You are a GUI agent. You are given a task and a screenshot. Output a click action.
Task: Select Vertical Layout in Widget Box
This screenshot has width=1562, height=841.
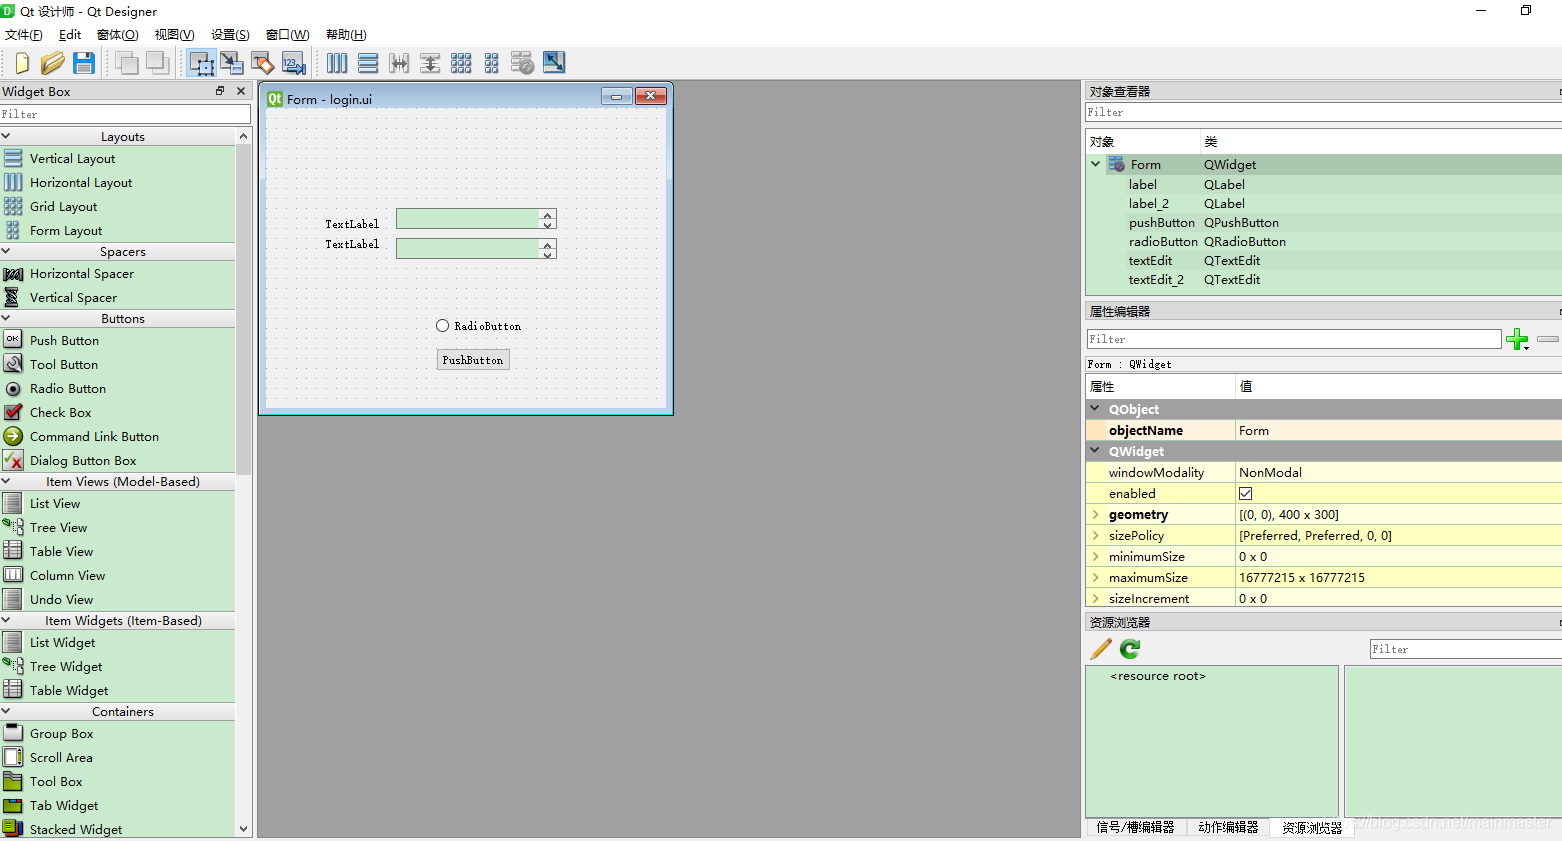(x=72, y=158)
